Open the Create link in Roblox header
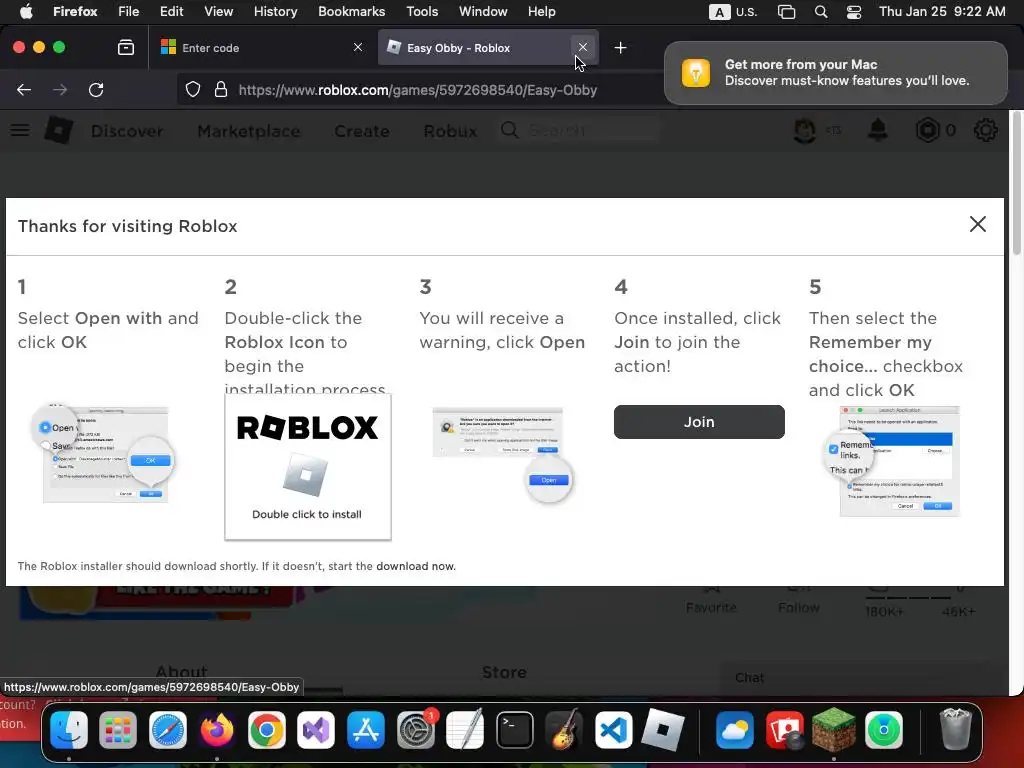Screen dimensions: 1024x768 (362, 131)
